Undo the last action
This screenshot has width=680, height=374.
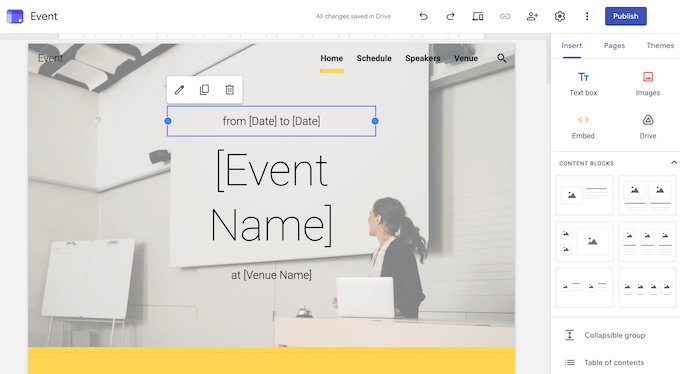(x=423, y=16)
